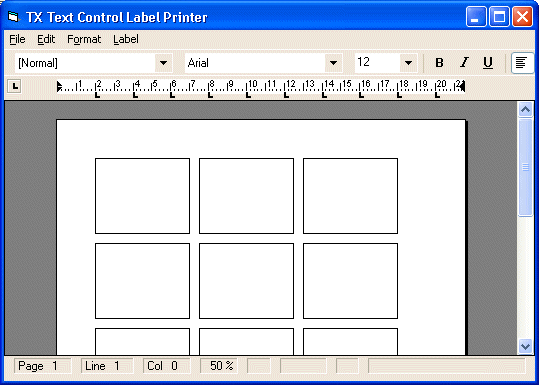
Task: Minimize the Label Printer window
Action: (x=476, y=16)
